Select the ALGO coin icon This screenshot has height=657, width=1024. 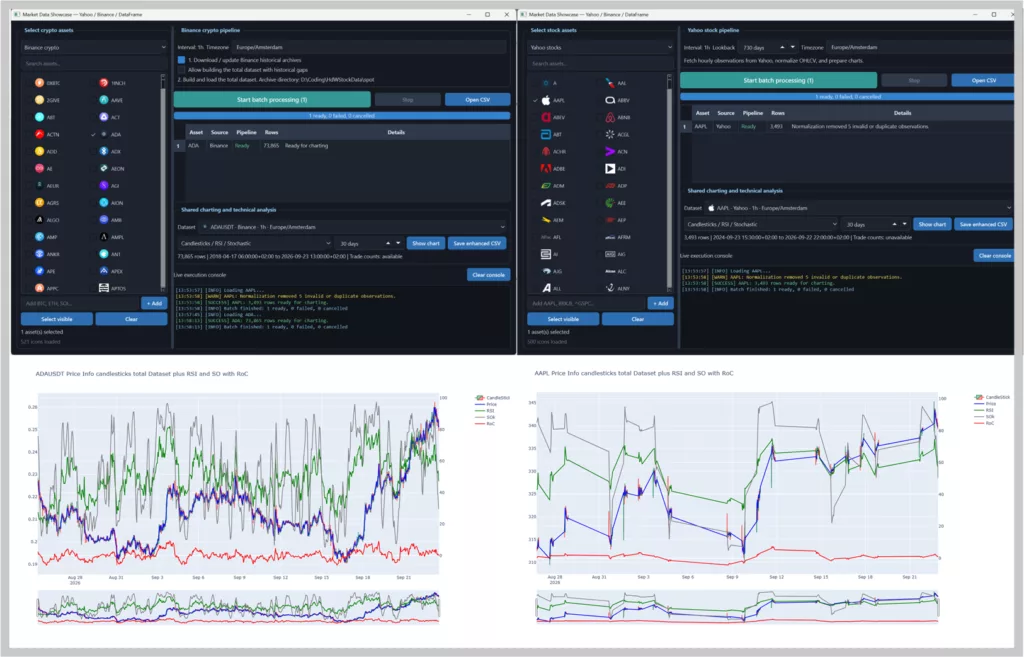point(39,219)
